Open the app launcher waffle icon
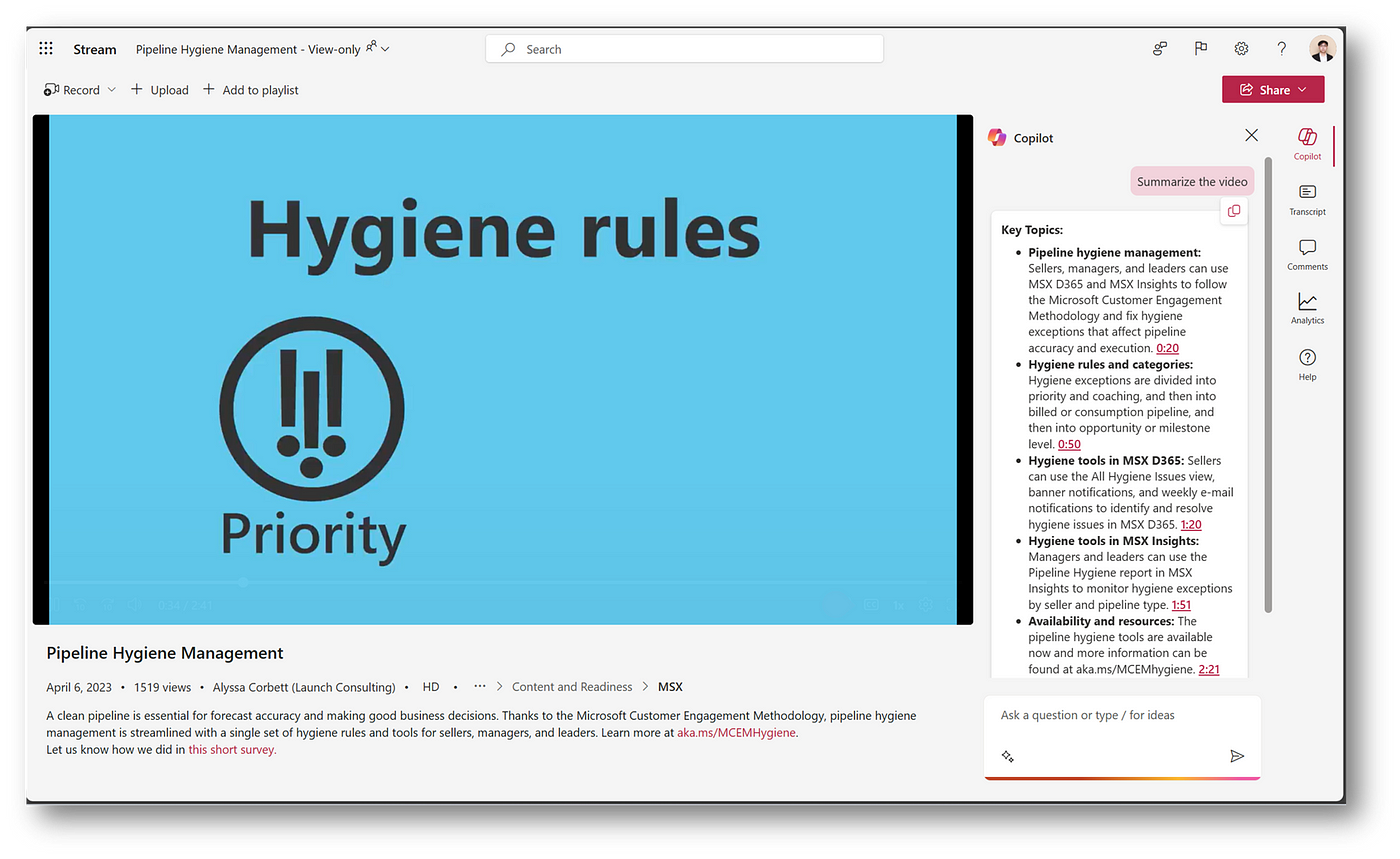 point(46,49)
